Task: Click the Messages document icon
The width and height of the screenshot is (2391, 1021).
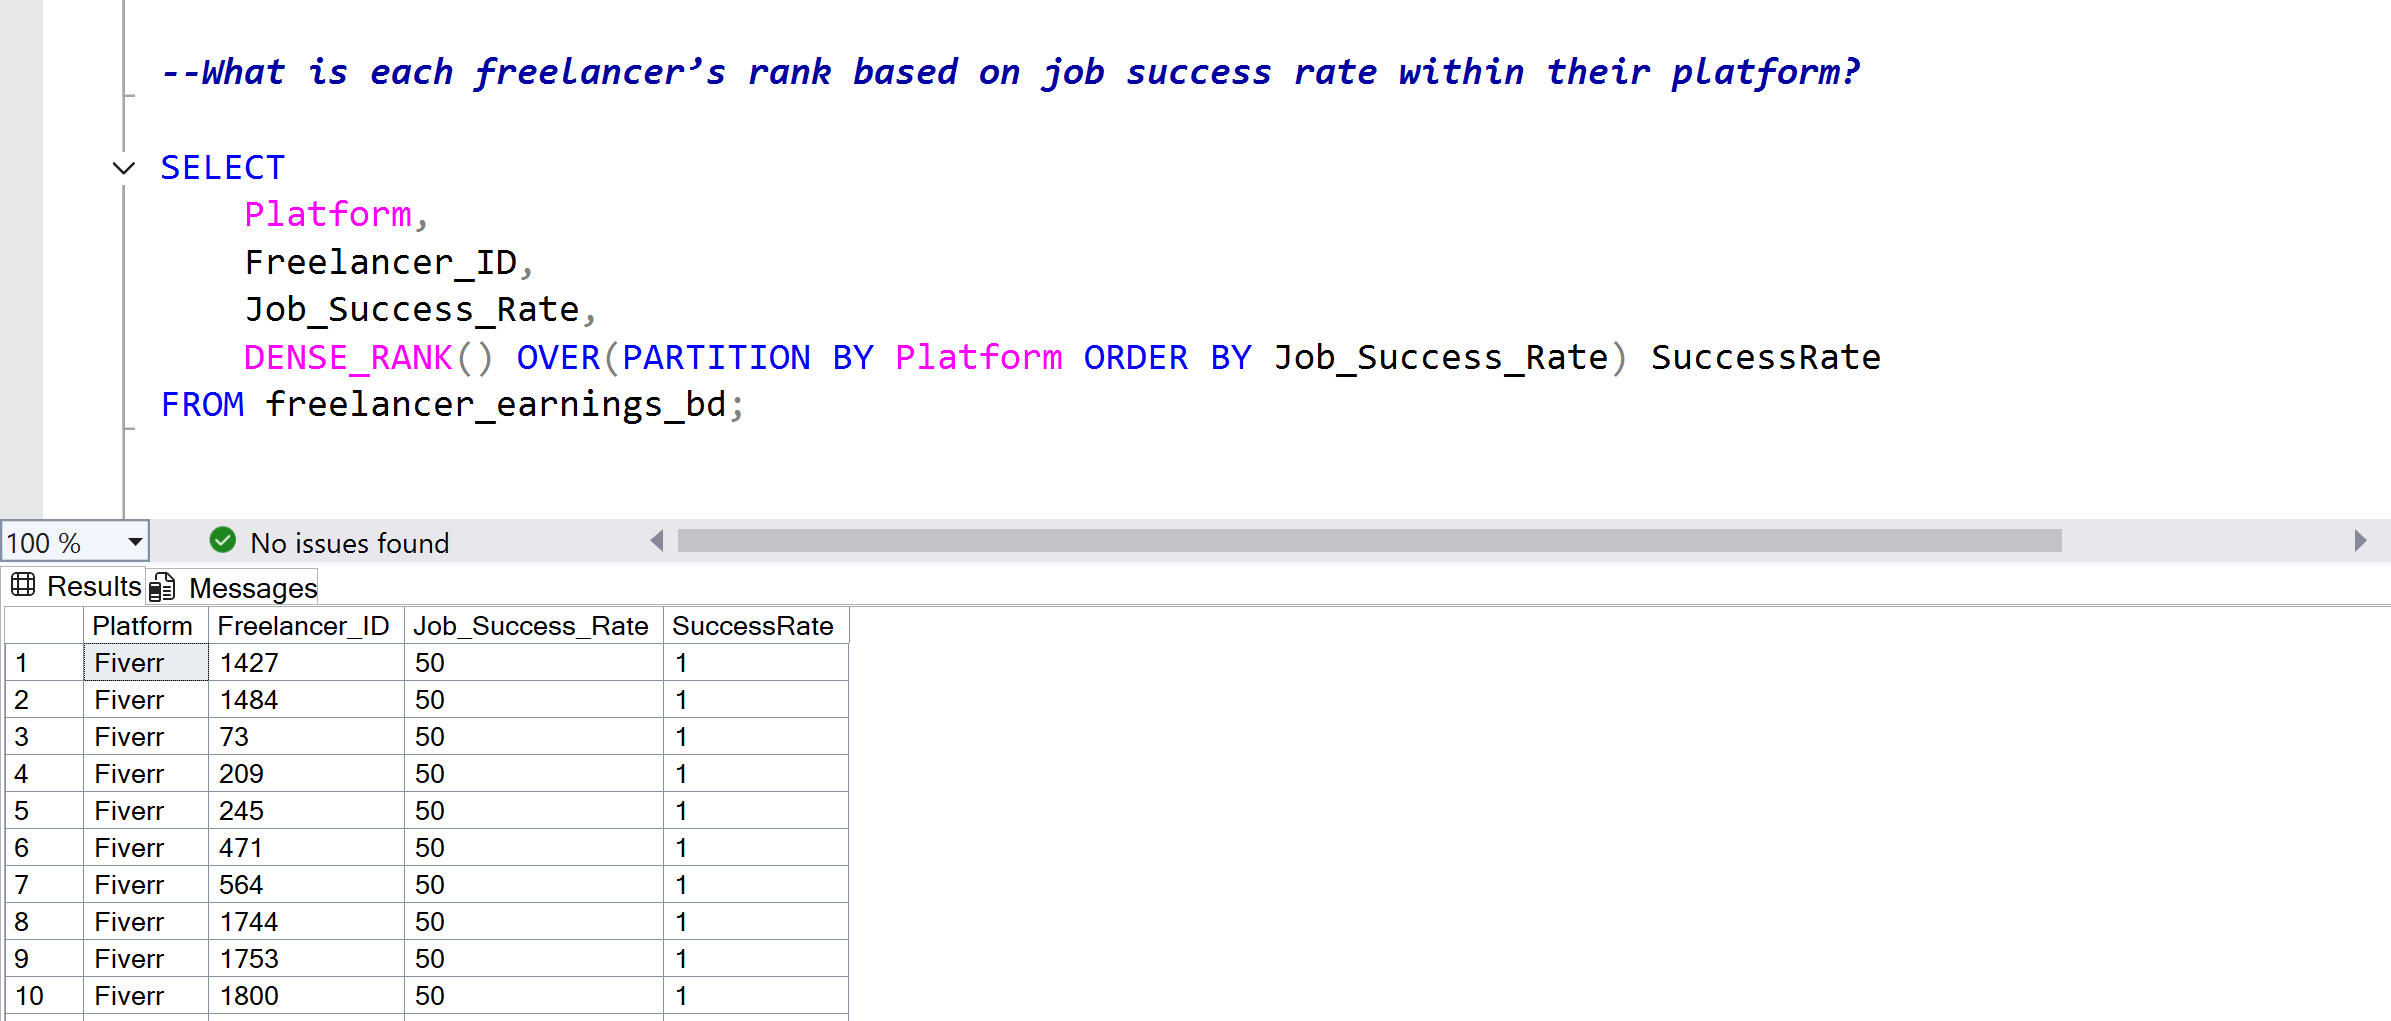Action: 162,588
